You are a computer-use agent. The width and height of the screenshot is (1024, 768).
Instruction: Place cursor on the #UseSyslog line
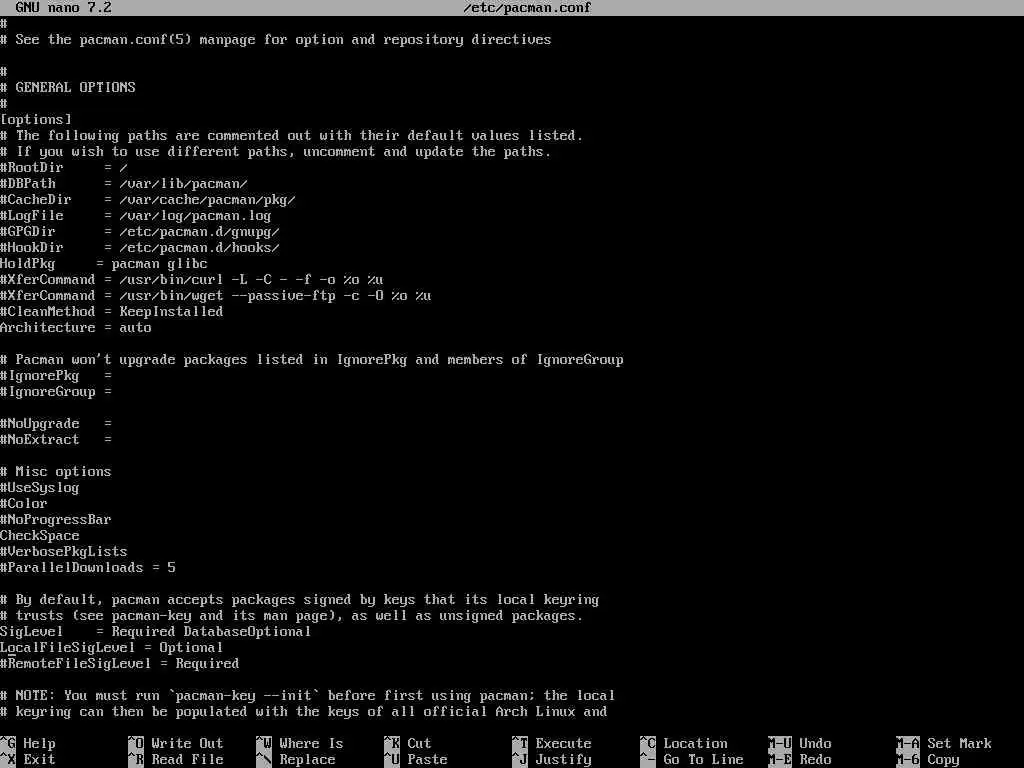(40, 488)
